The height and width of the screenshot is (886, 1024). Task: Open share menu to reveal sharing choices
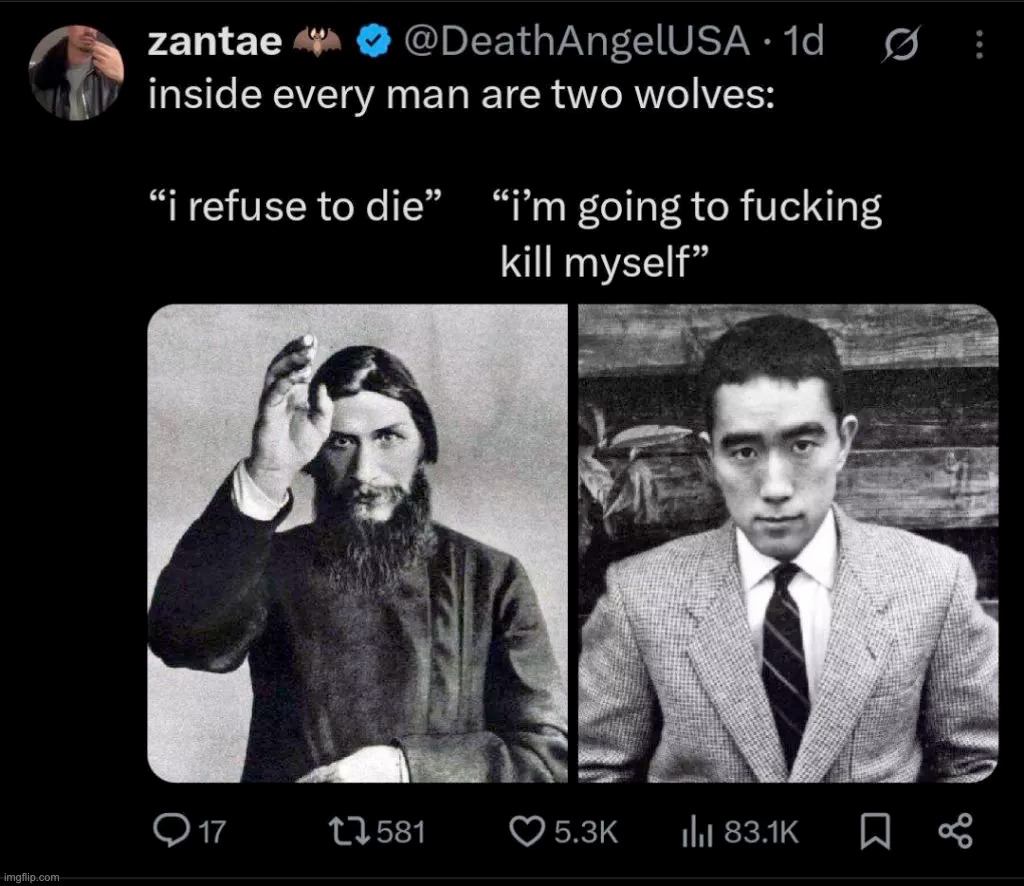[x=957, y=829]
